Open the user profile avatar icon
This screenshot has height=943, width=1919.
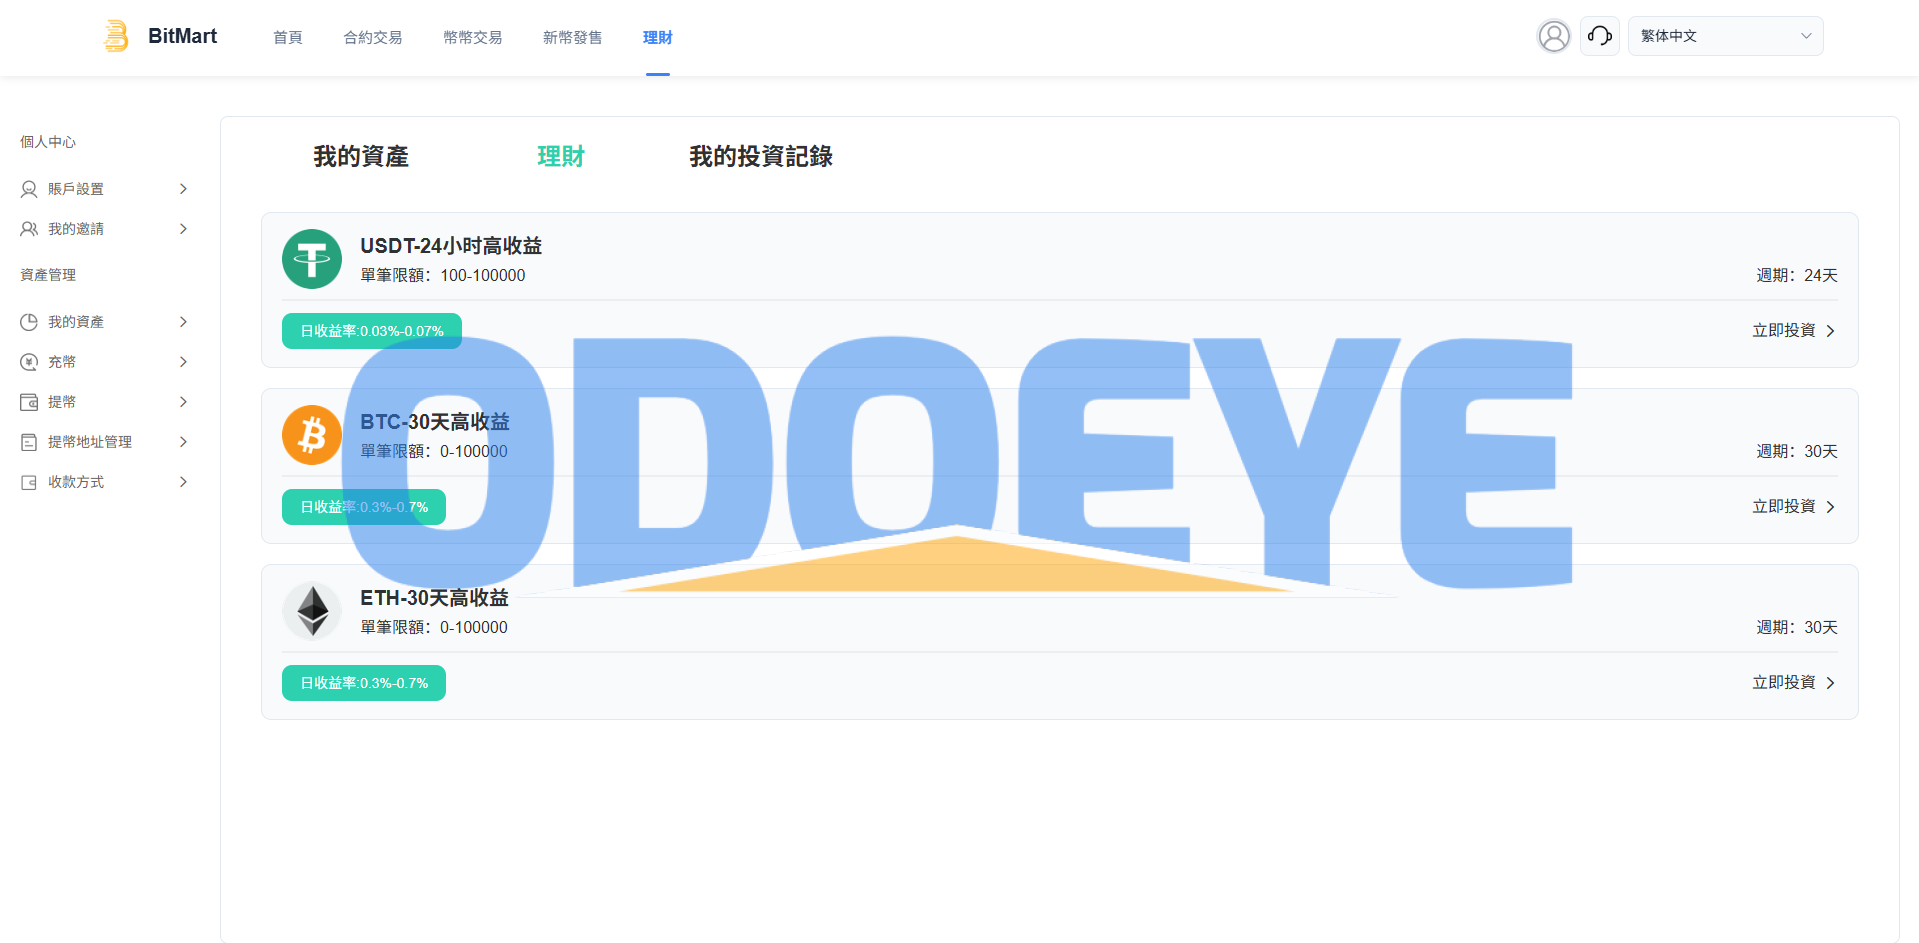1553,36
